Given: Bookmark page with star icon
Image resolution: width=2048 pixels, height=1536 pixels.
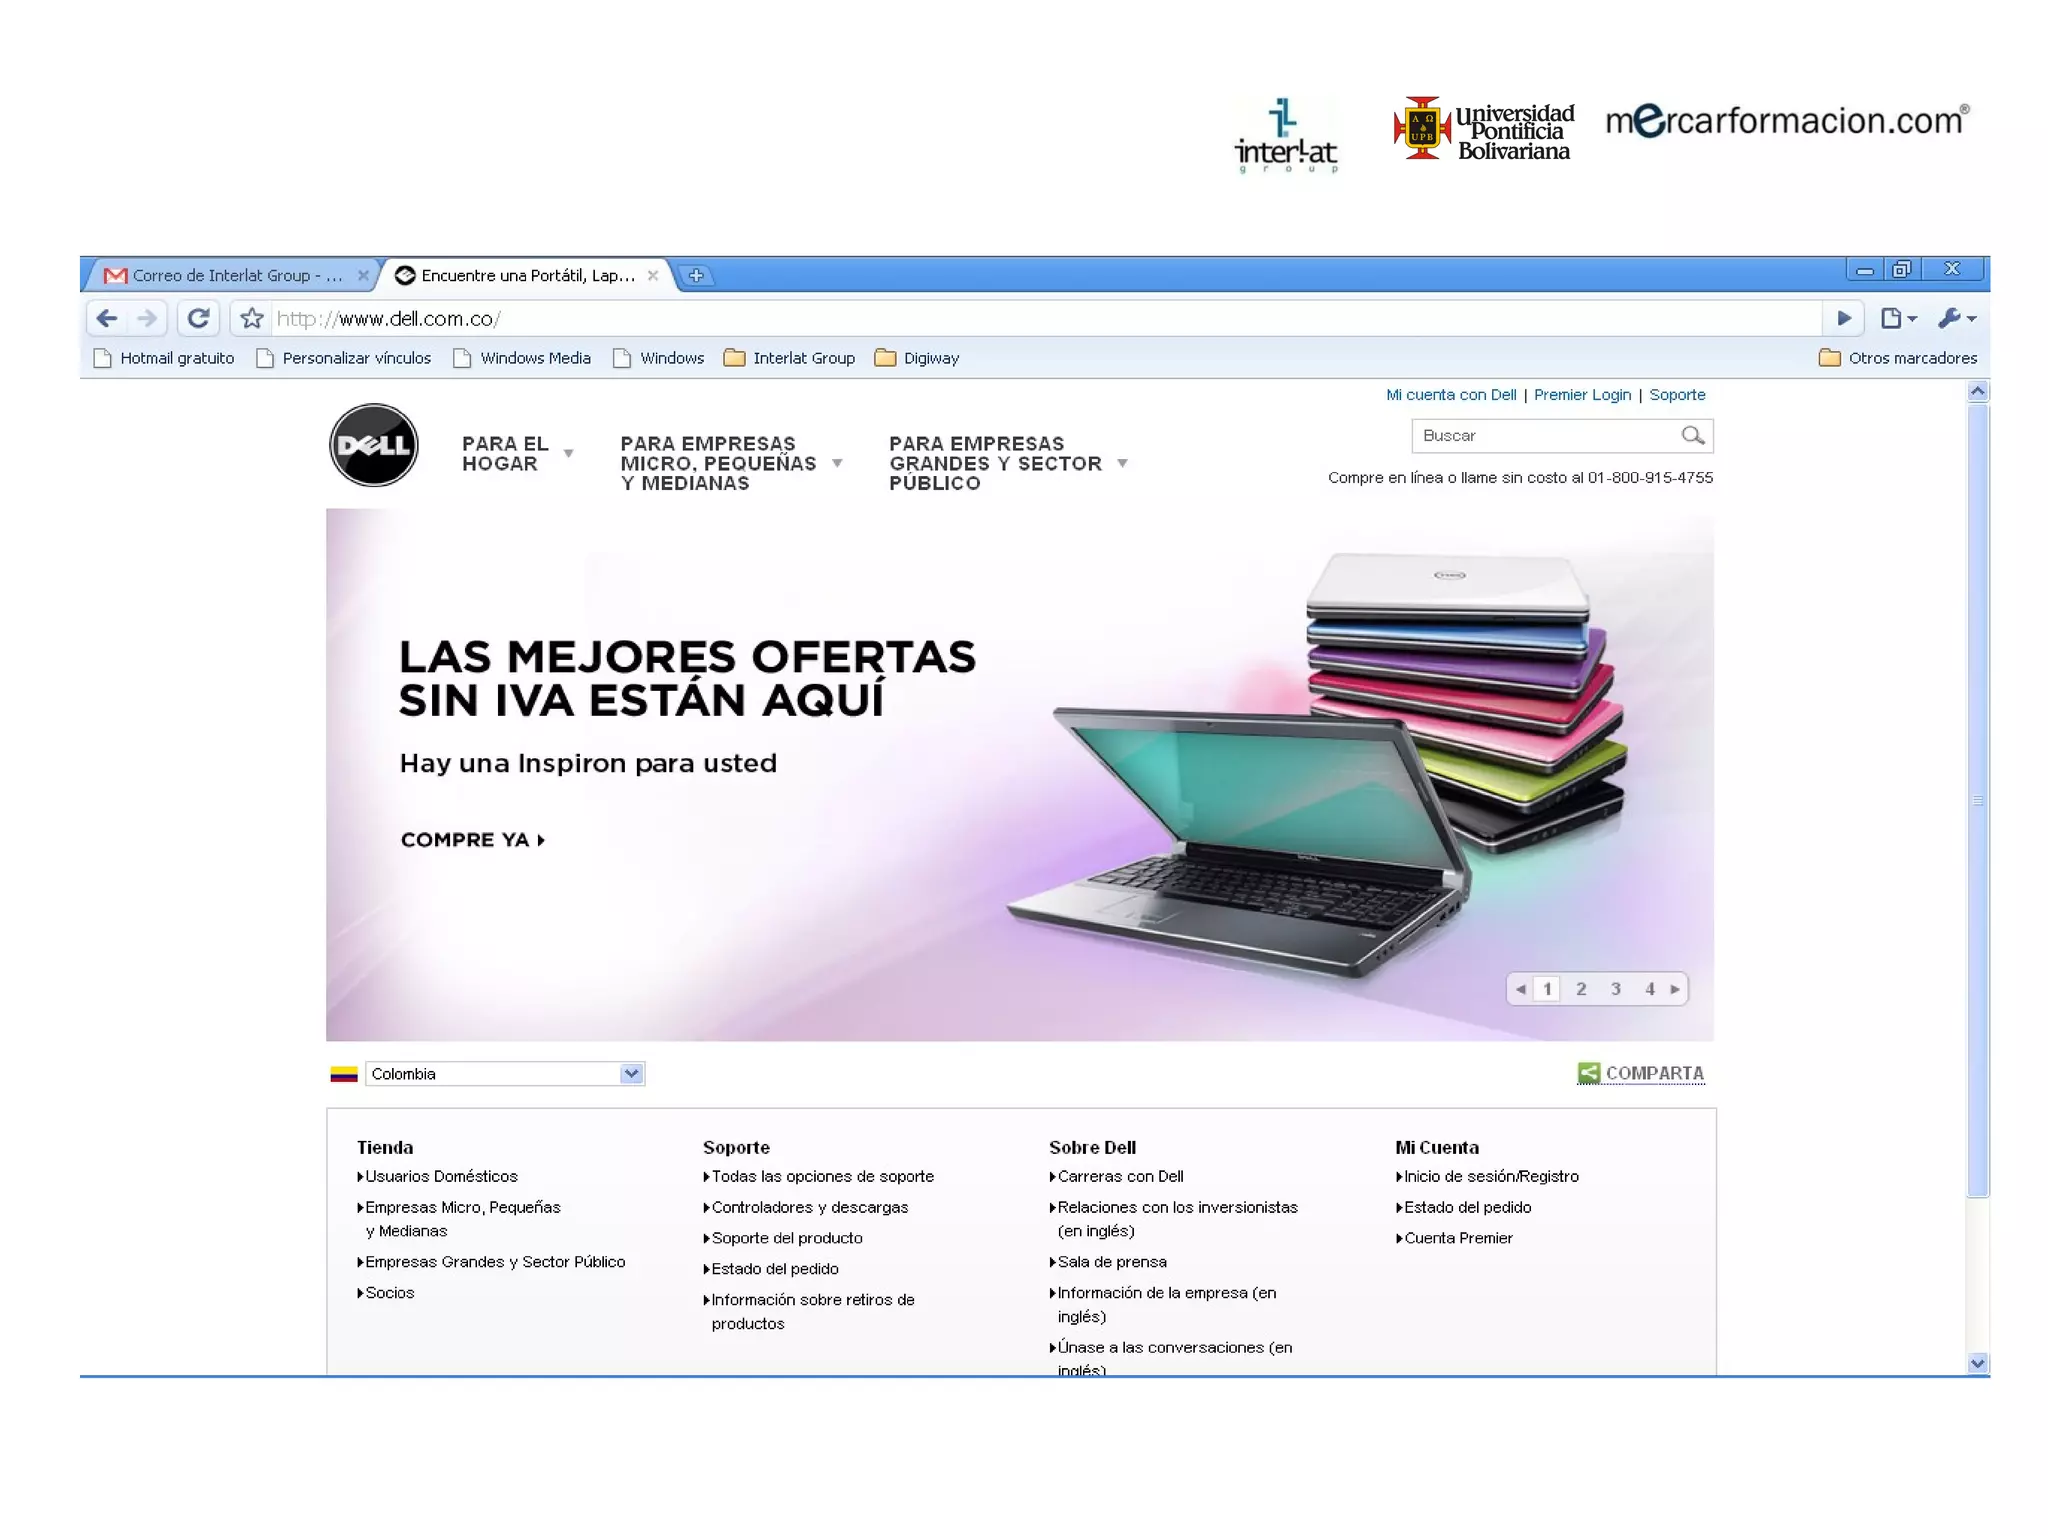Looking at the screenshot, I should 252,318.
